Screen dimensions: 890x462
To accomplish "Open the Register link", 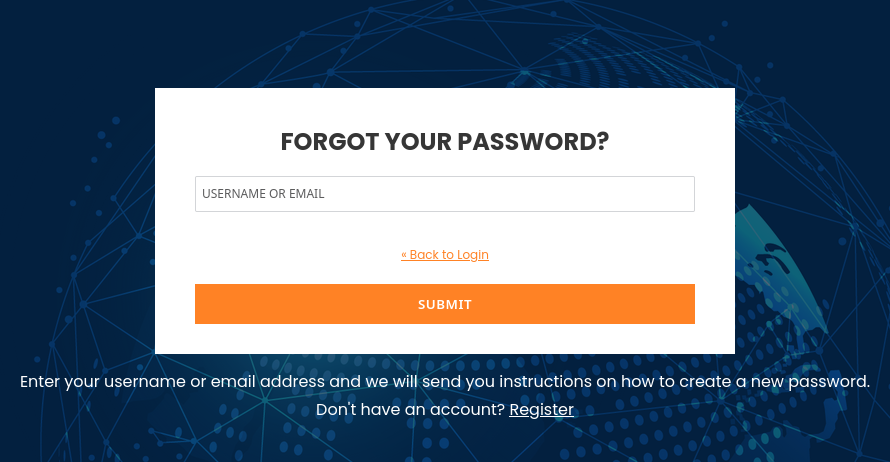I will point(541,410).
